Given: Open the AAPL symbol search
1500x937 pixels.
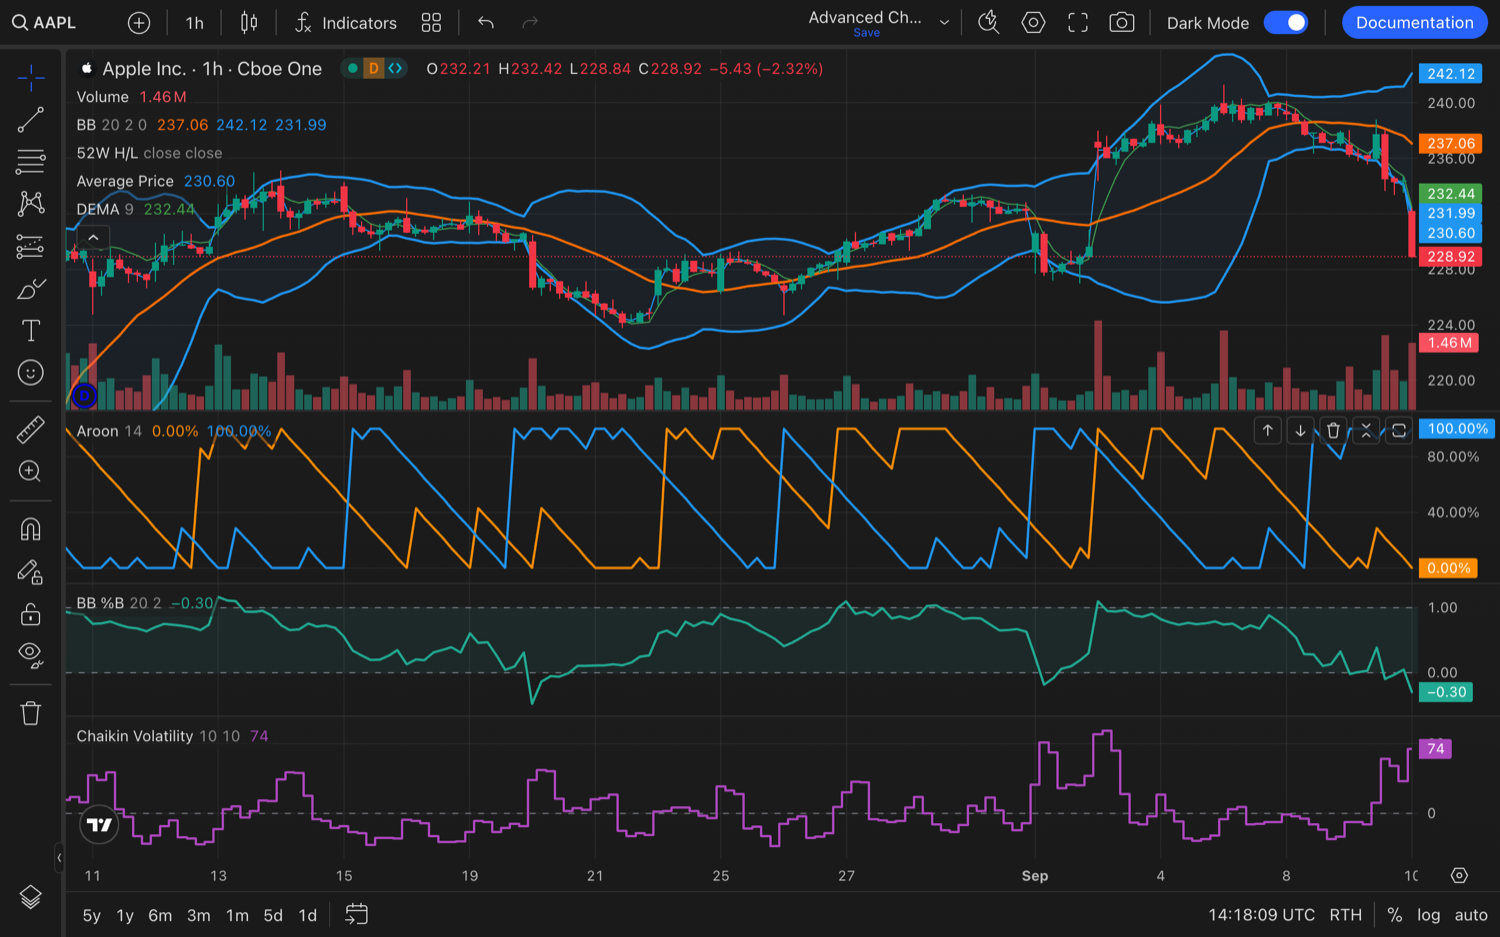Looking at the screenshot, I should click(44, 22).
